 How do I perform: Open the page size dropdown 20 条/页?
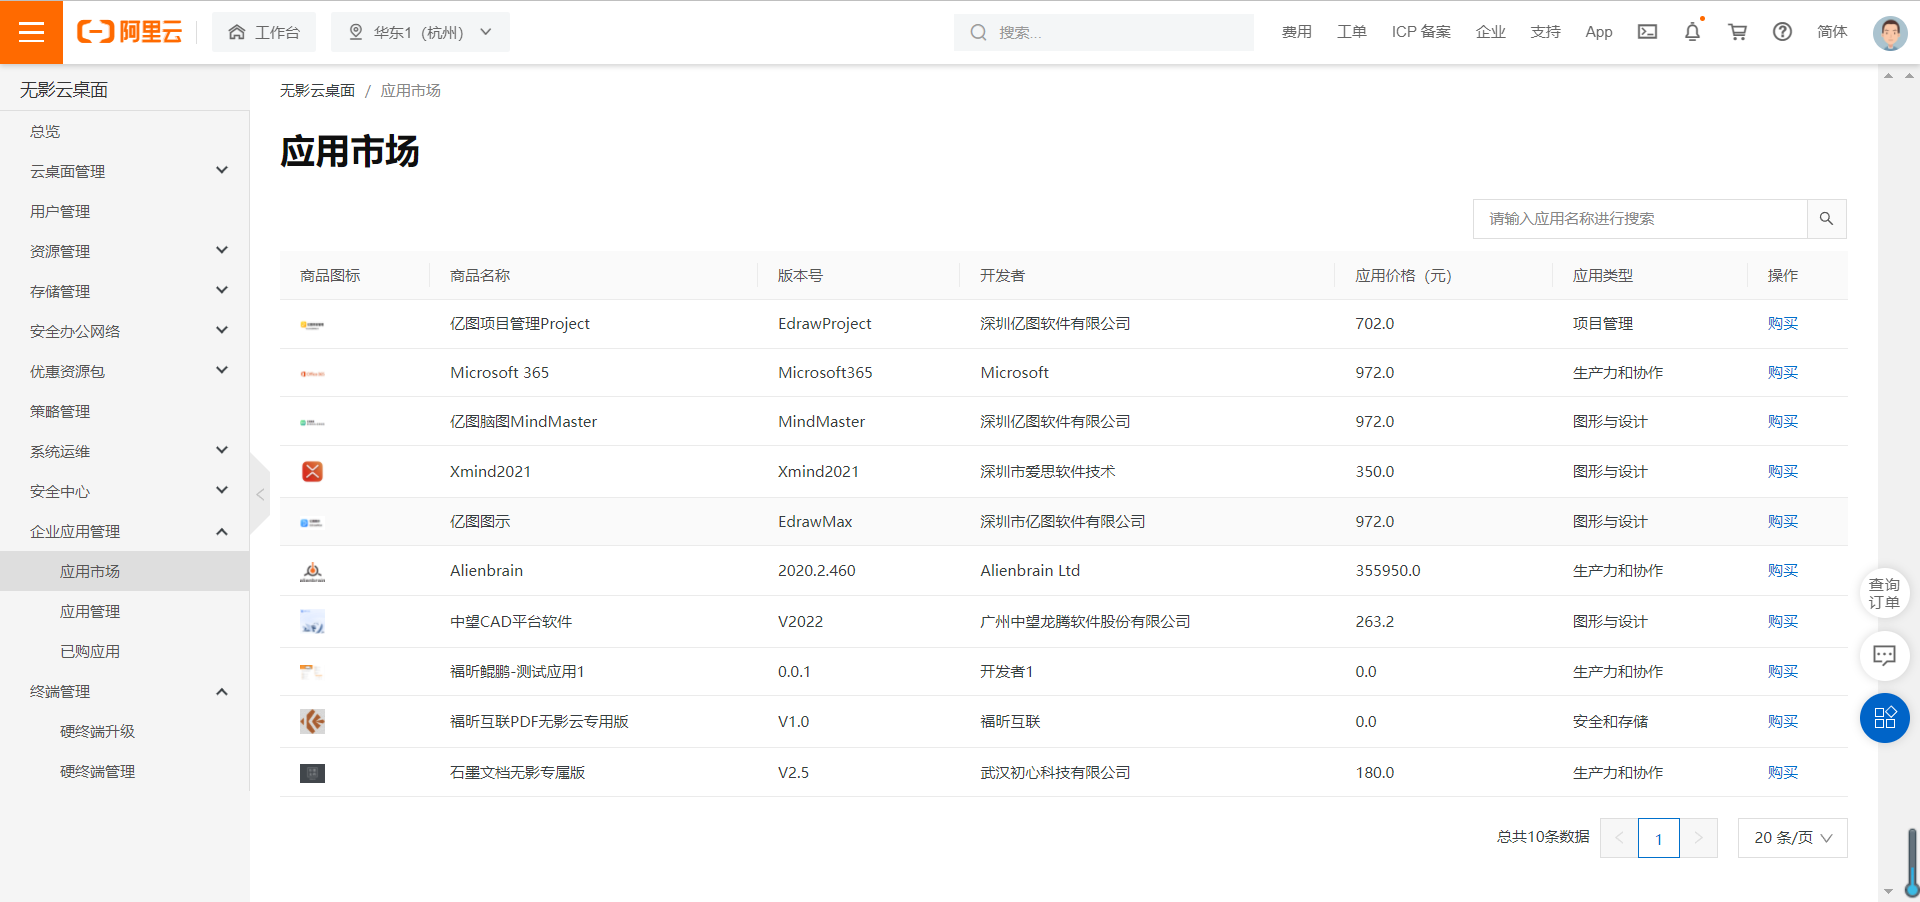[1792, 838]
